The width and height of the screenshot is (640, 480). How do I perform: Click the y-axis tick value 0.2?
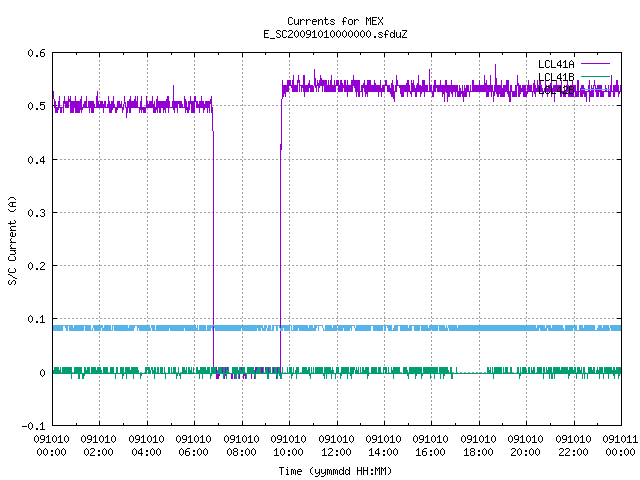[x=36, y=266]
